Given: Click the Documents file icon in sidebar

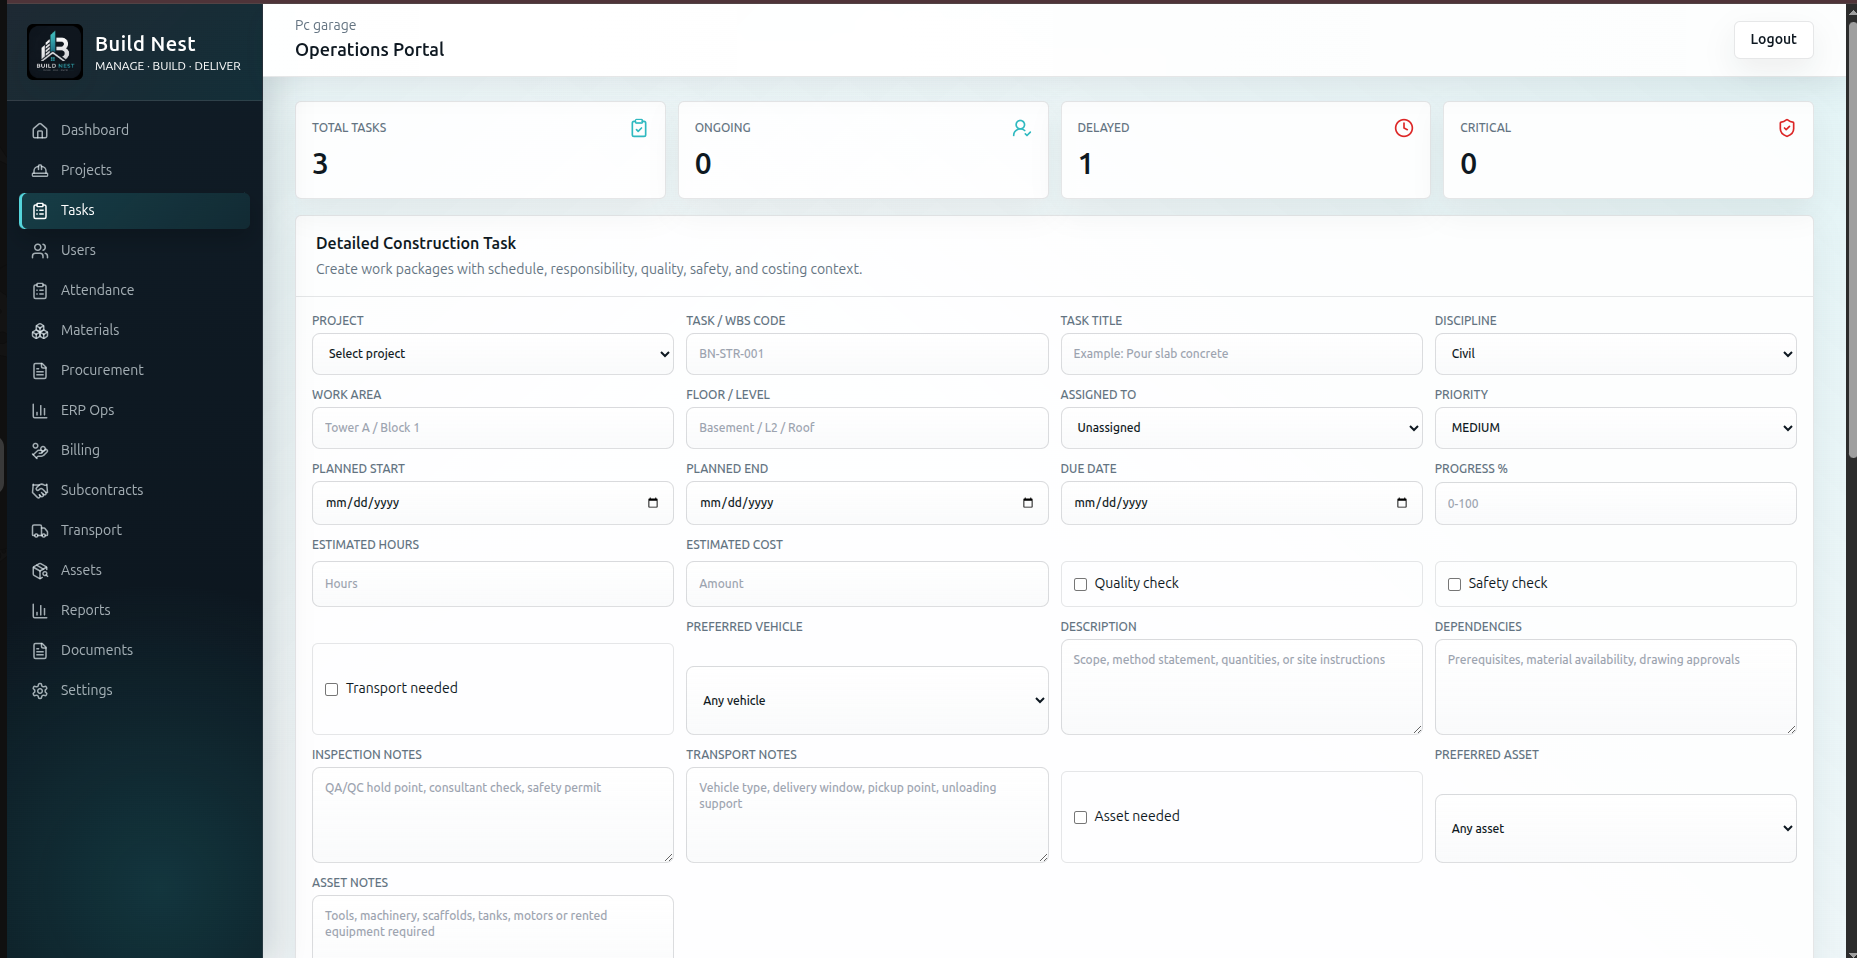Looking at the screenshot, I should (x=40, y=650).
